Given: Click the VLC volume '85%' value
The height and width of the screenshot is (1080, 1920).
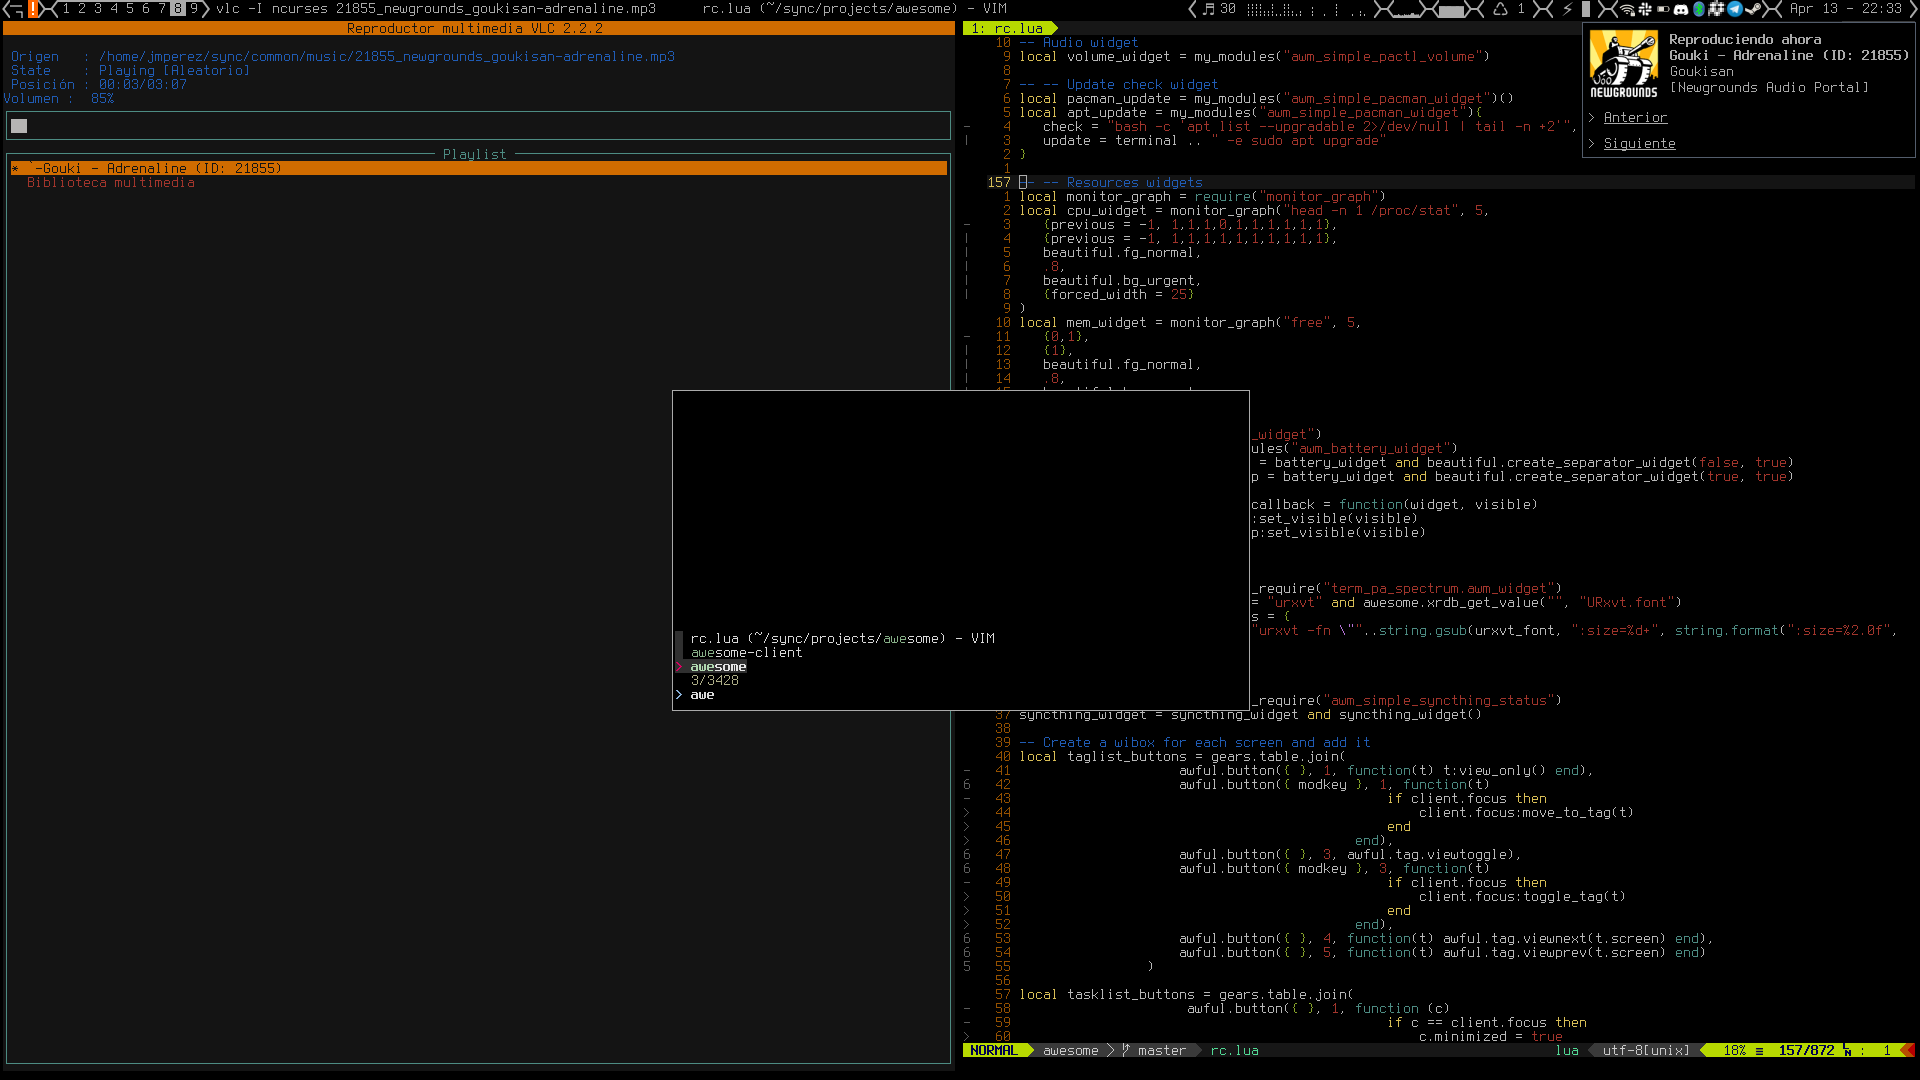Looking at the screenshot, I should (102, 99).
